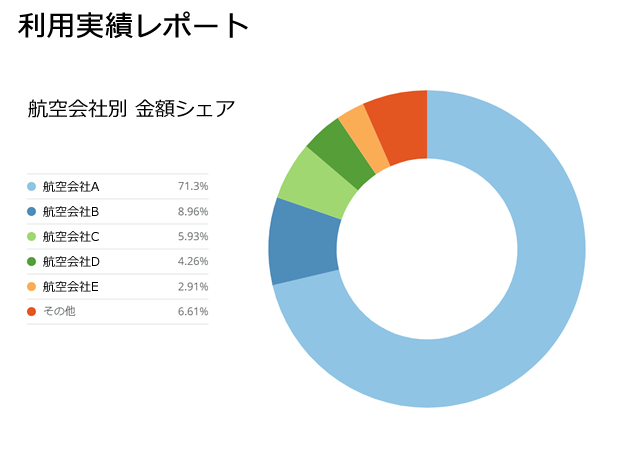Image resolution: width=620 pixels, height=450 pixels.
Task: Click the 航空会社B legend color dot
Action: tap(32, 212)
